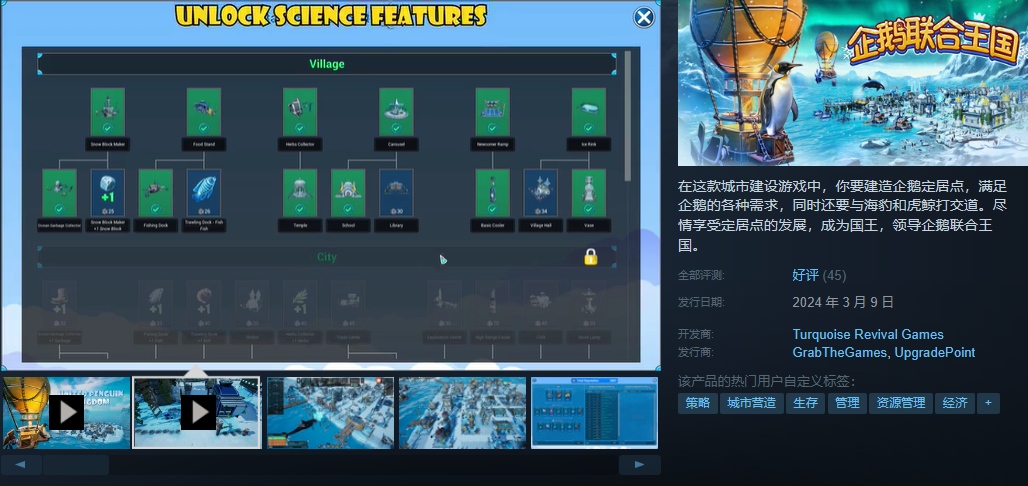Viewport: 1028px width, 486px height.
Task: Open the game header capsule image
Action: (852, 83)
